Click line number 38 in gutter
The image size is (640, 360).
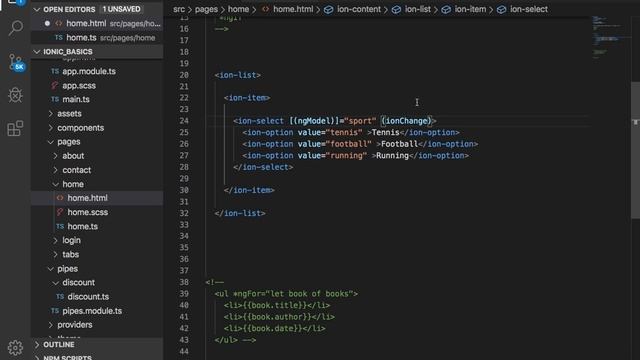point(184,282)
